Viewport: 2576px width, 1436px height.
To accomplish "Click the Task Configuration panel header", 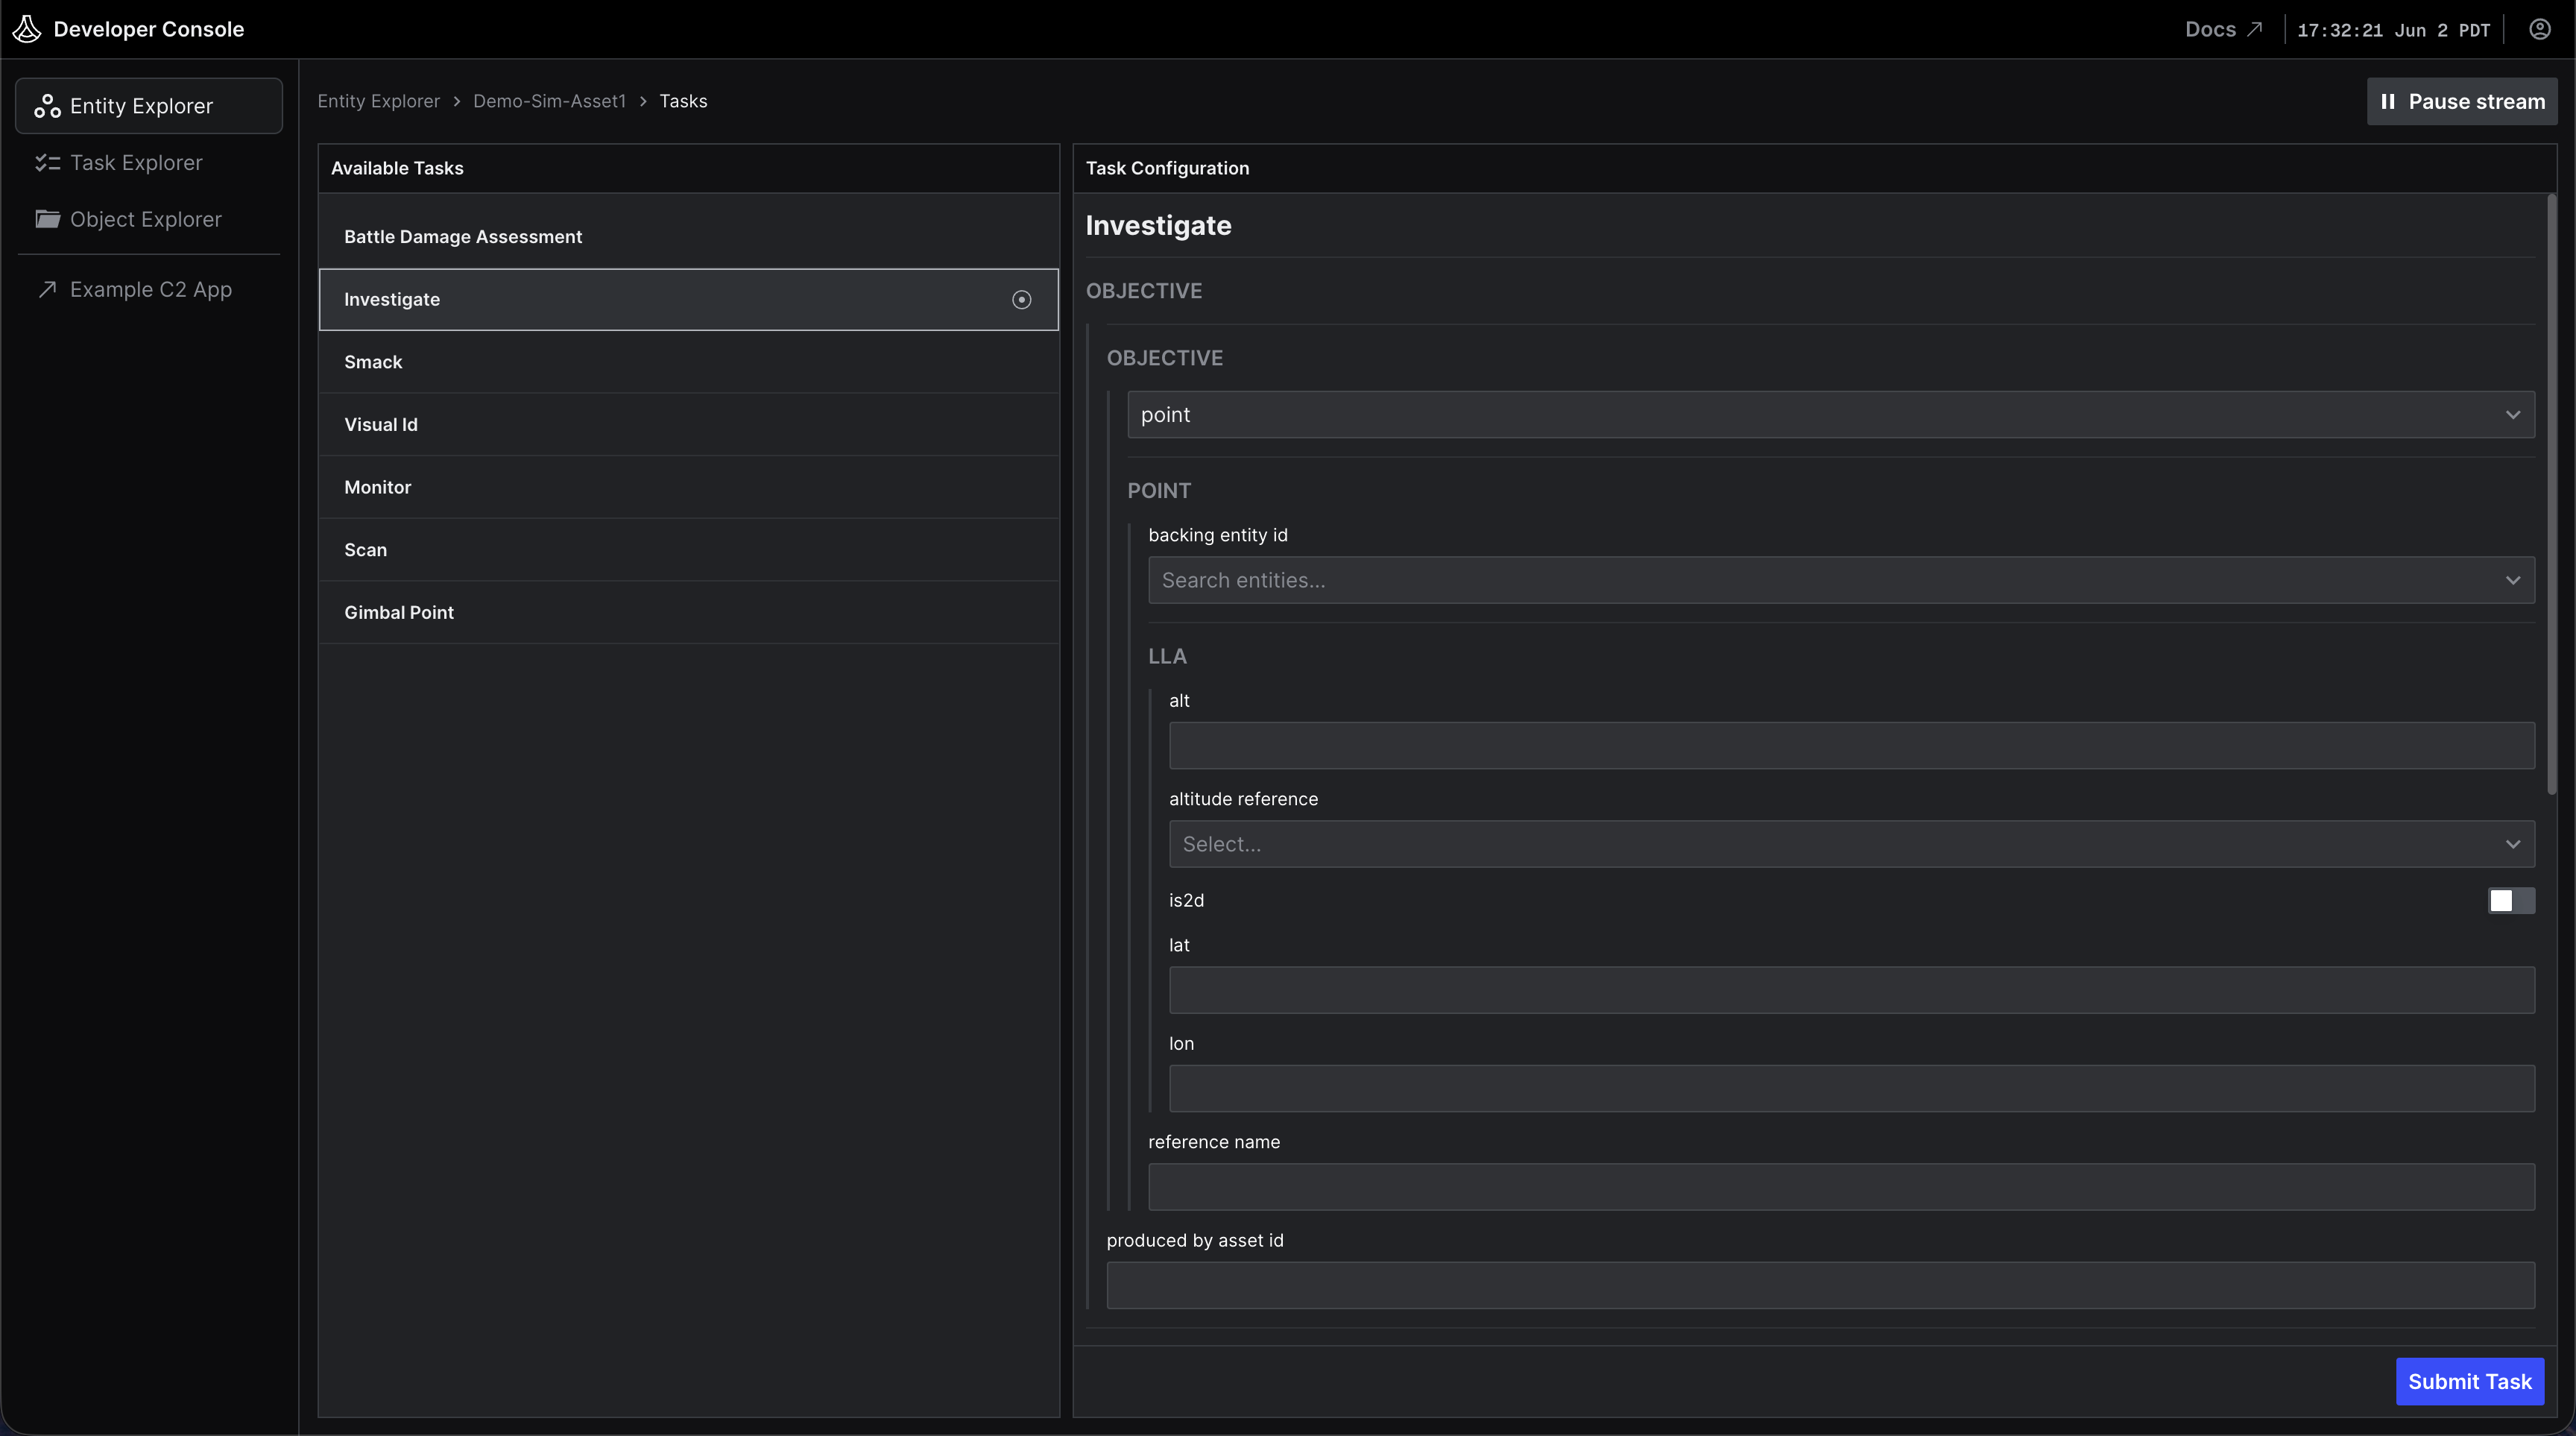I will (x=1814, y=168).
